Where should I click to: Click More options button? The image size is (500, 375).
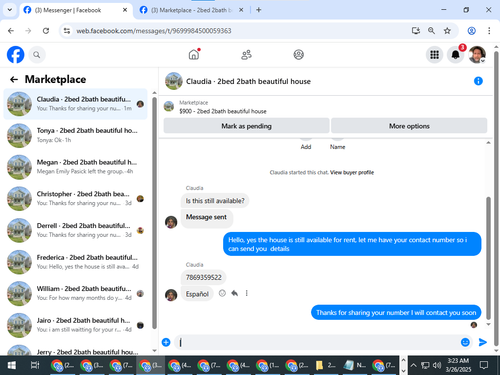click(409, 126)
